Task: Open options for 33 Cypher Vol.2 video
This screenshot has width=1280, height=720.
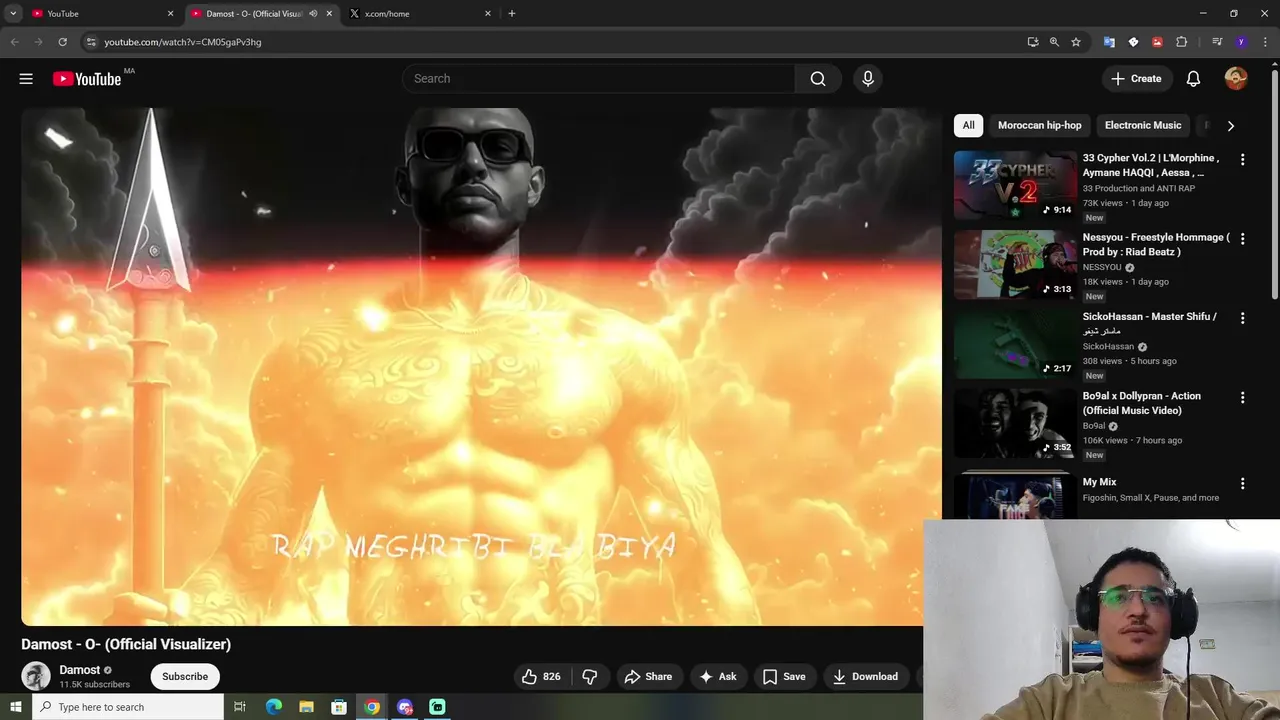Action: (x=1243, y=160)
